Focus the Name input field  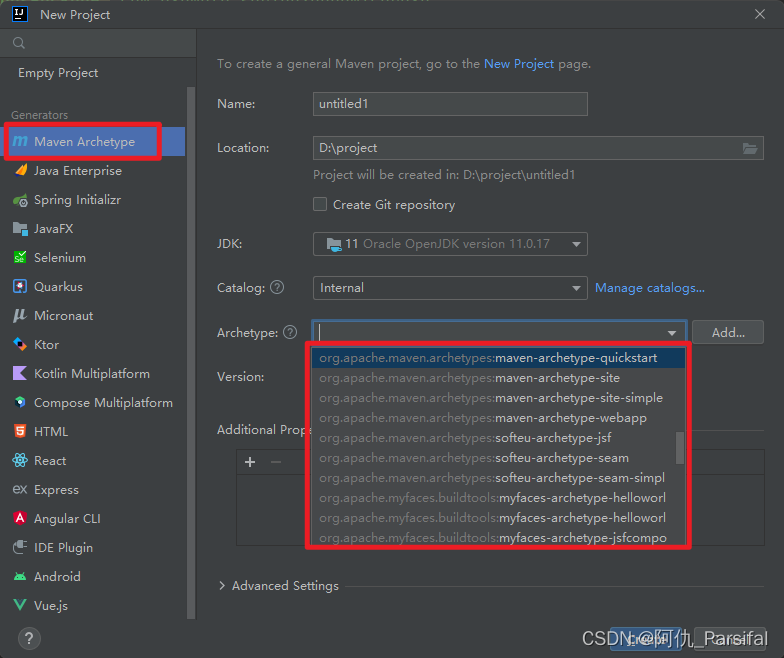point(450,104)
